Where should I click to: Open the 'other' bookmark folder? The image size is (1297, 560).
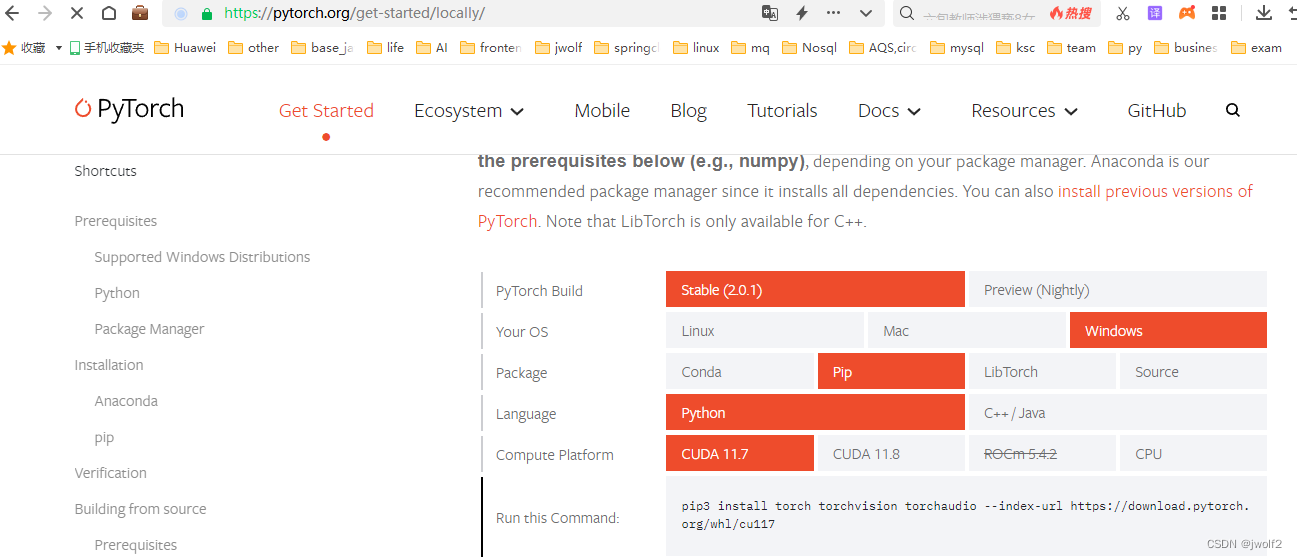[254, 47]
